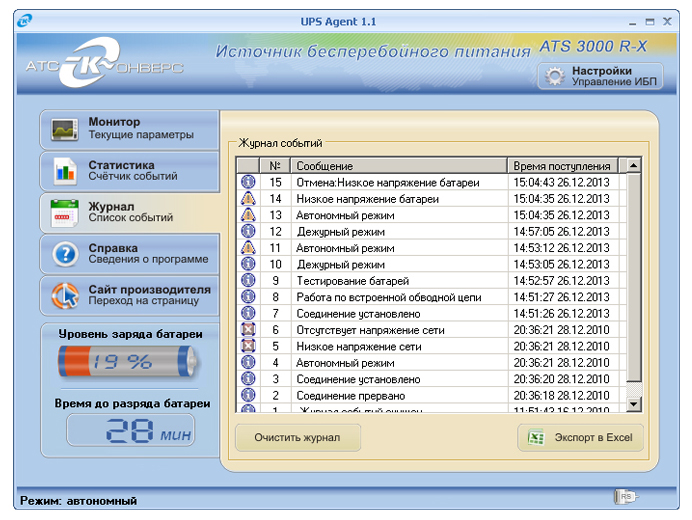Click the event log vertical scrollbar thumb

pyautogui.click(x=634, y=277)
